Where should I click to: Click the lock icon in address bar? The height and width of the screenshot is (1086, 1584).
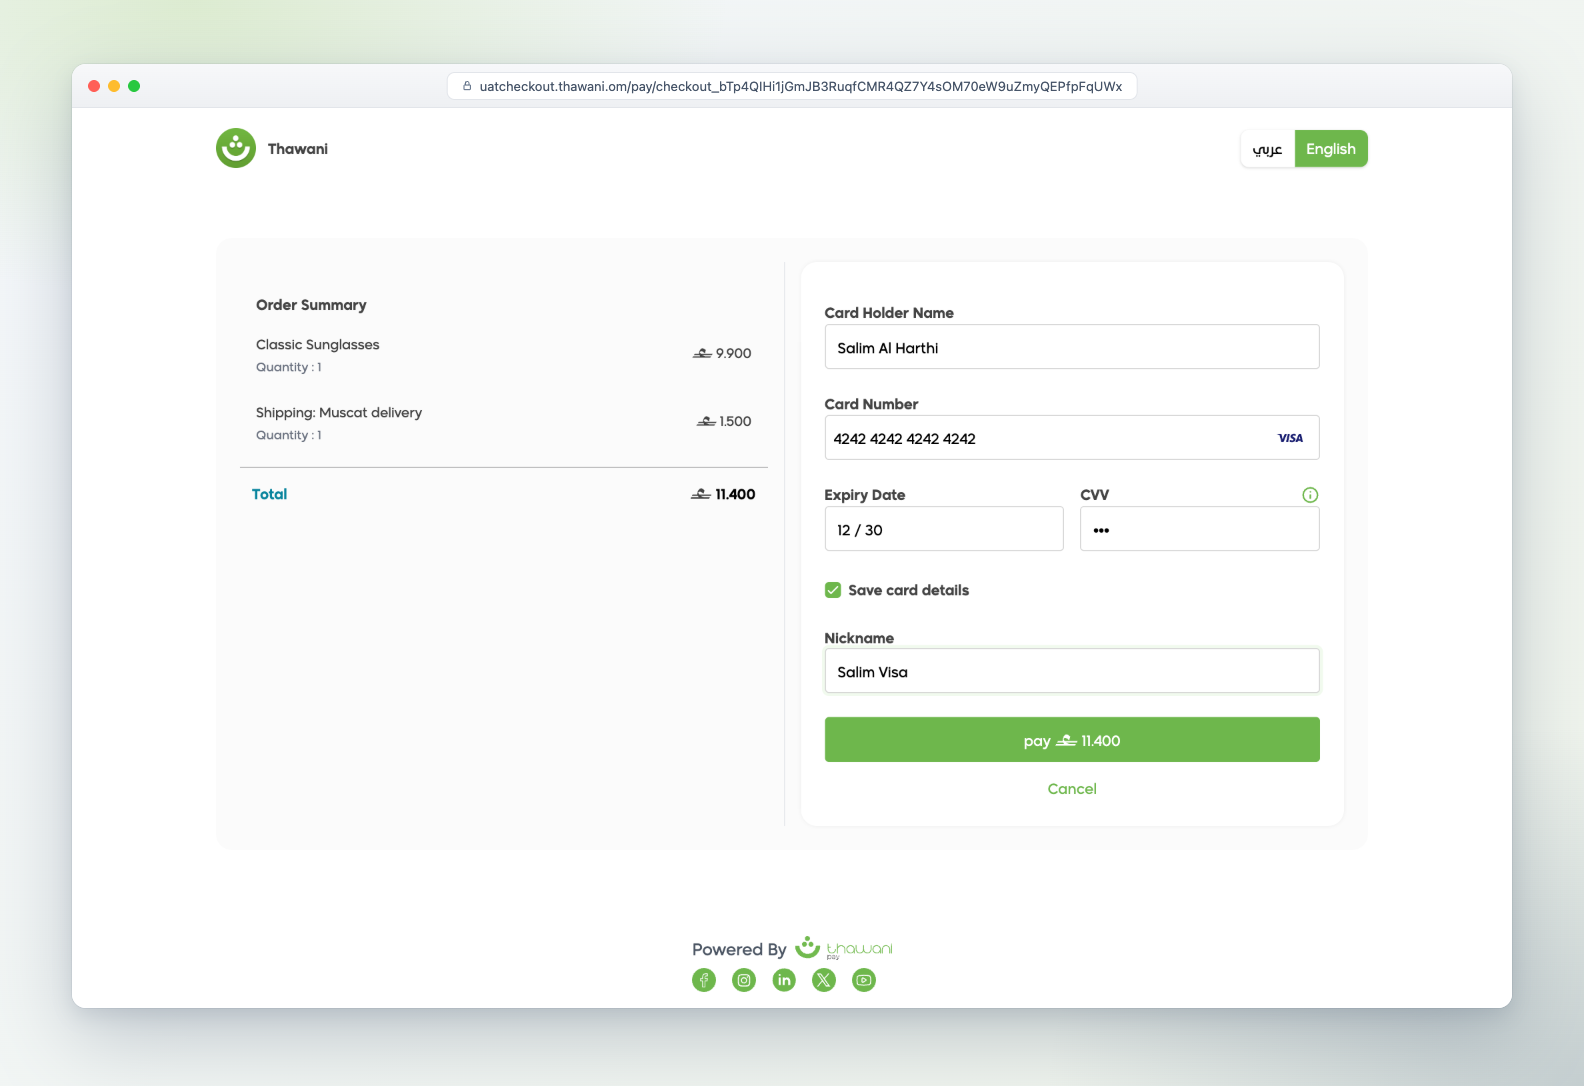tap(467, 86)
